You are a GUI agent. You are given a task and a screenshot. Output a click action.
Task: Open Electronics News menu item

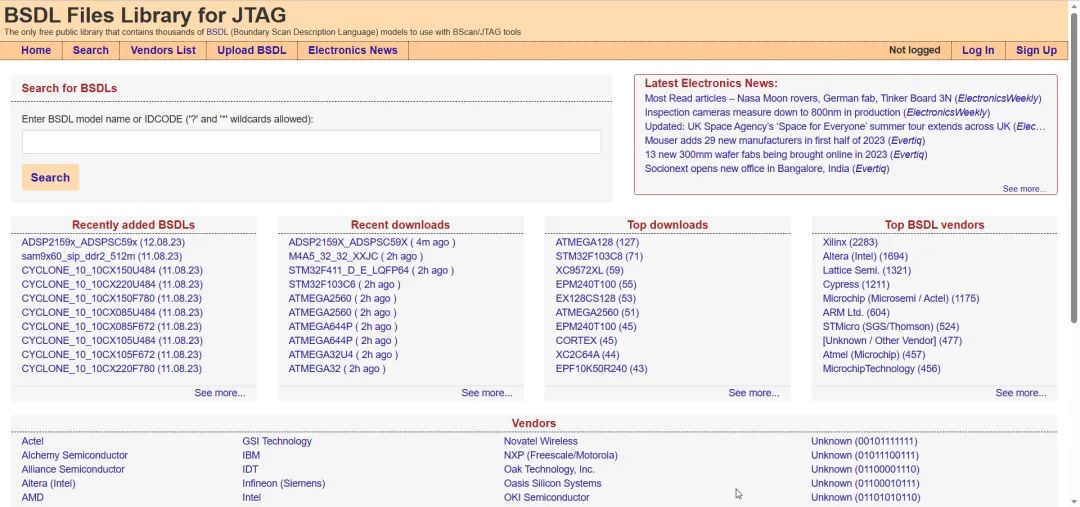tap(353, 50)
